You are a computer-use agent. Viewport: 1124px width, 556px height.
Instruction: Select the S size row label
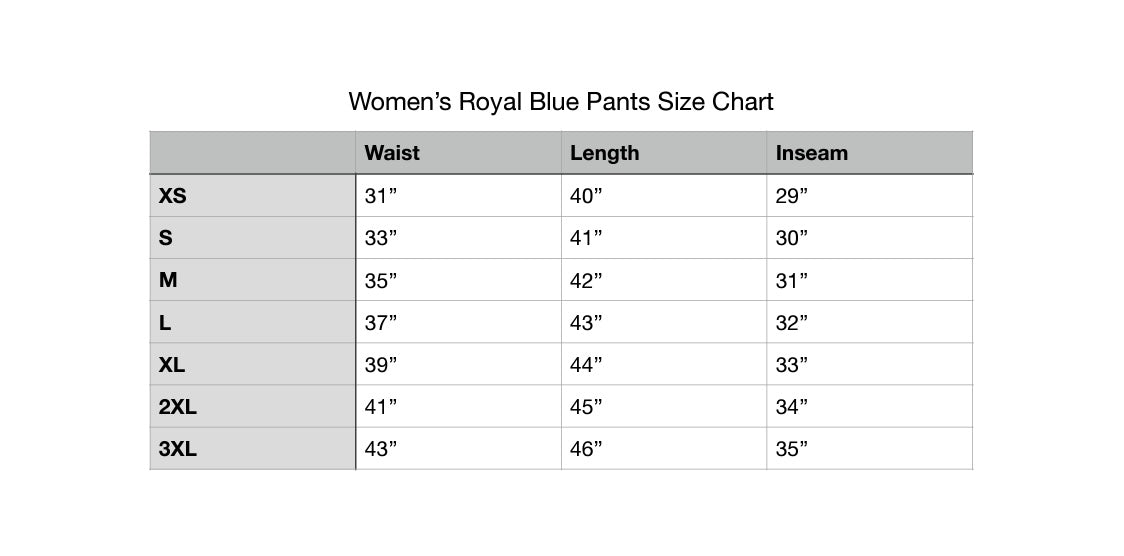pos(166,238)
